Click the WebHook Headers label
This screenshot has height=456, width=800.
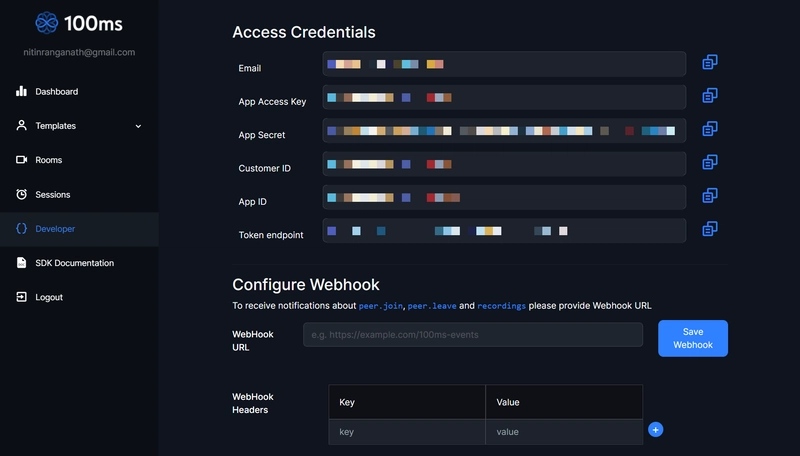[253, 403]
